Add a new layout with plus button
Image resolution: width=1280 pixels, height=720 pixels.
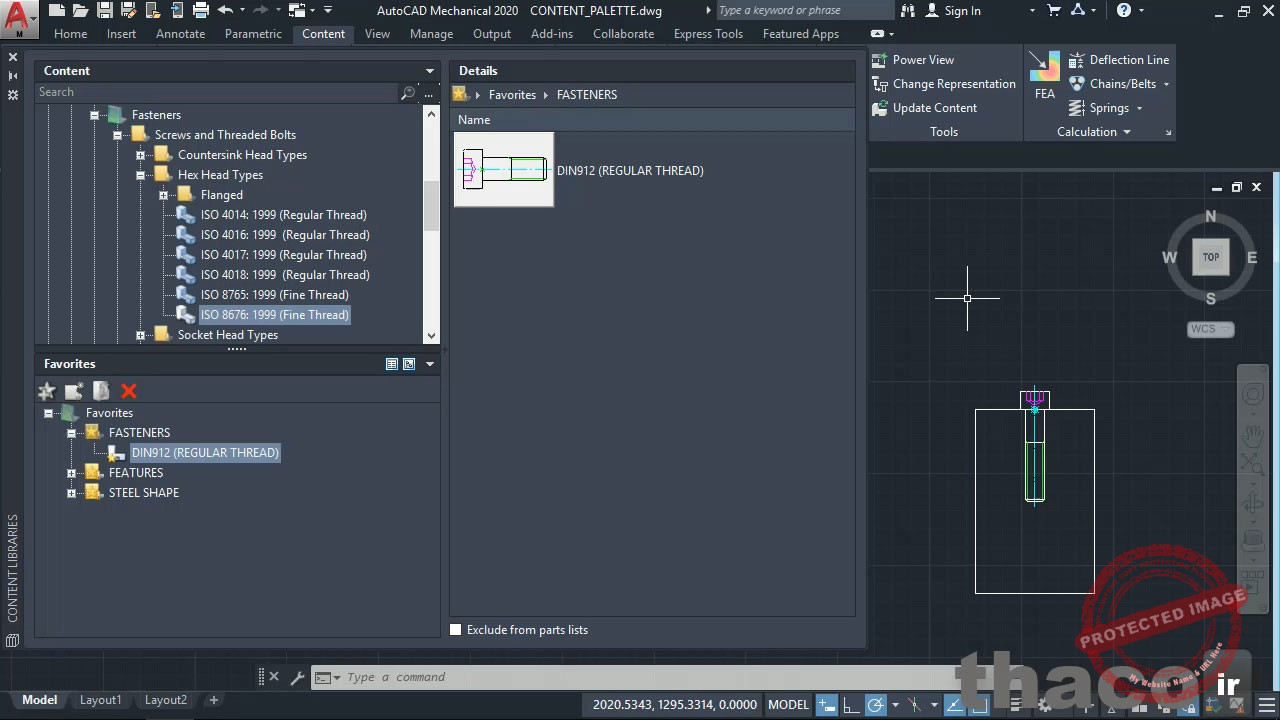click(213, 700)
